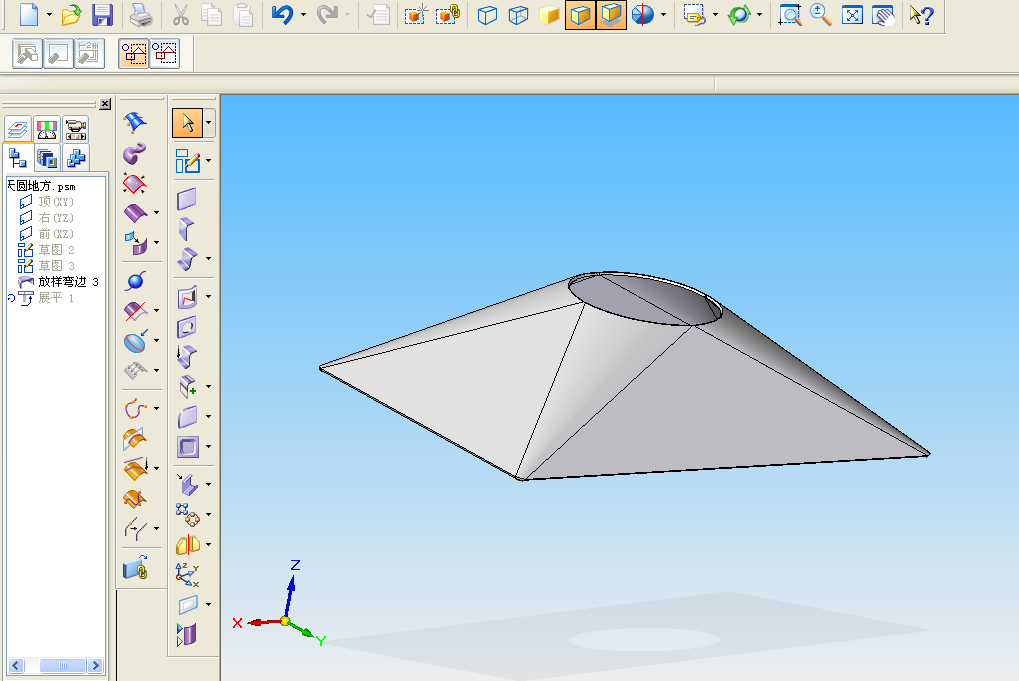This screenshot has width=1019, height=681.
Task: Toggle the red relationship display button
Action: click(x=165, y=53)
